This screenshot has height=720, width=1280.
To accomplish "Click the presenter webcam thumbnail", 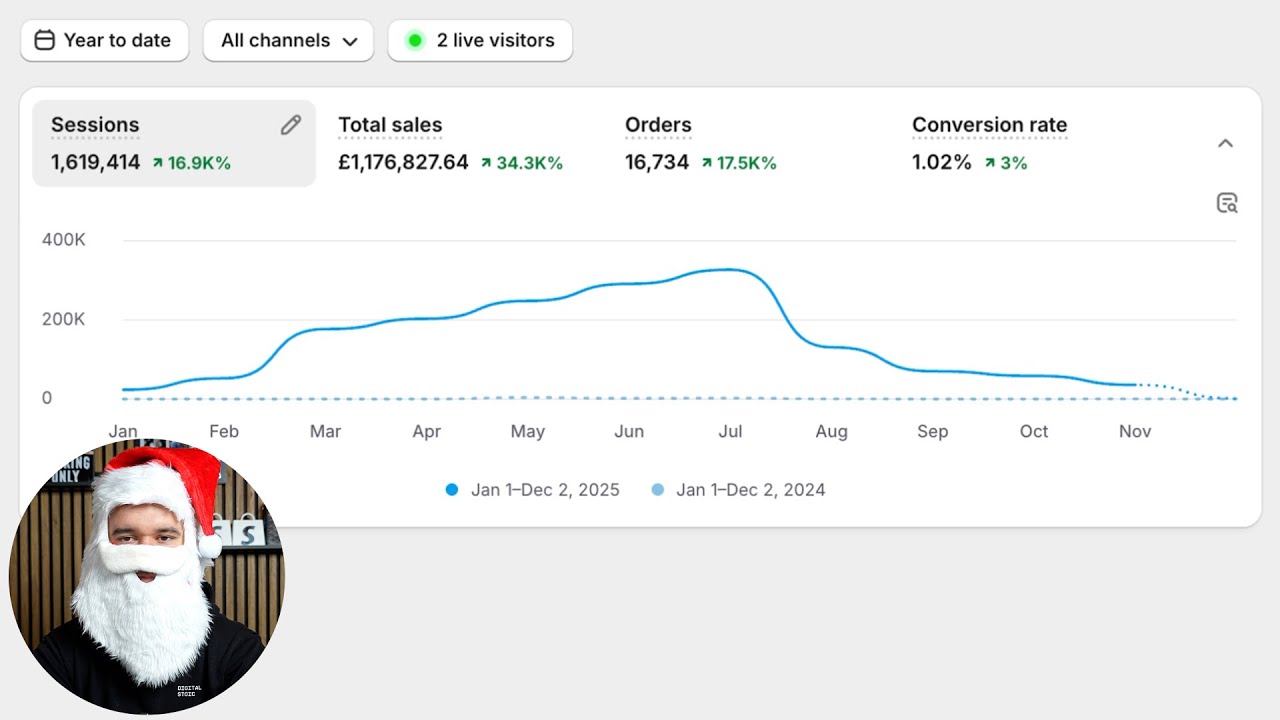I will [147, 578].
